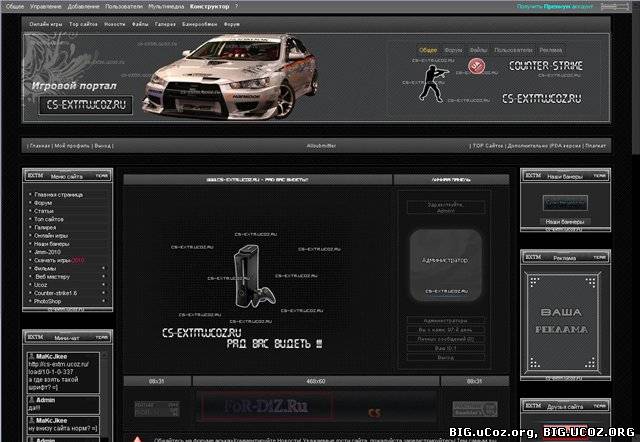The width and height of the screenshot is (640, 442).
Task: Switch to the Форум header tab
Action: [x=453, y=50]
